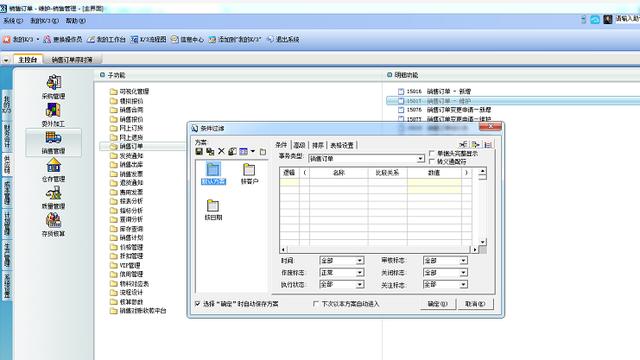Open the 作废标志 dropdown
The width and height of the screenshot is (640, 360).
click(360, 272)
